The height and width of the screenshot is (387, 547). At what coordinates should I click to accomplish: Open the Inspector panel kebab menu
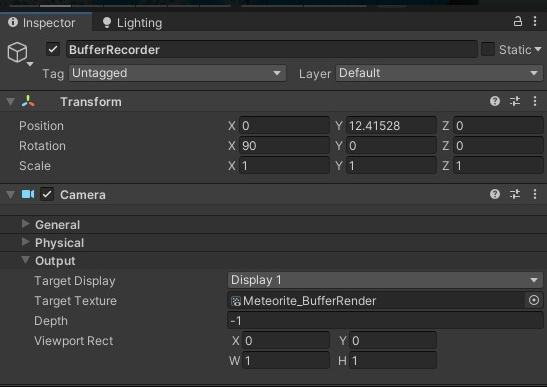coord(535,21)
